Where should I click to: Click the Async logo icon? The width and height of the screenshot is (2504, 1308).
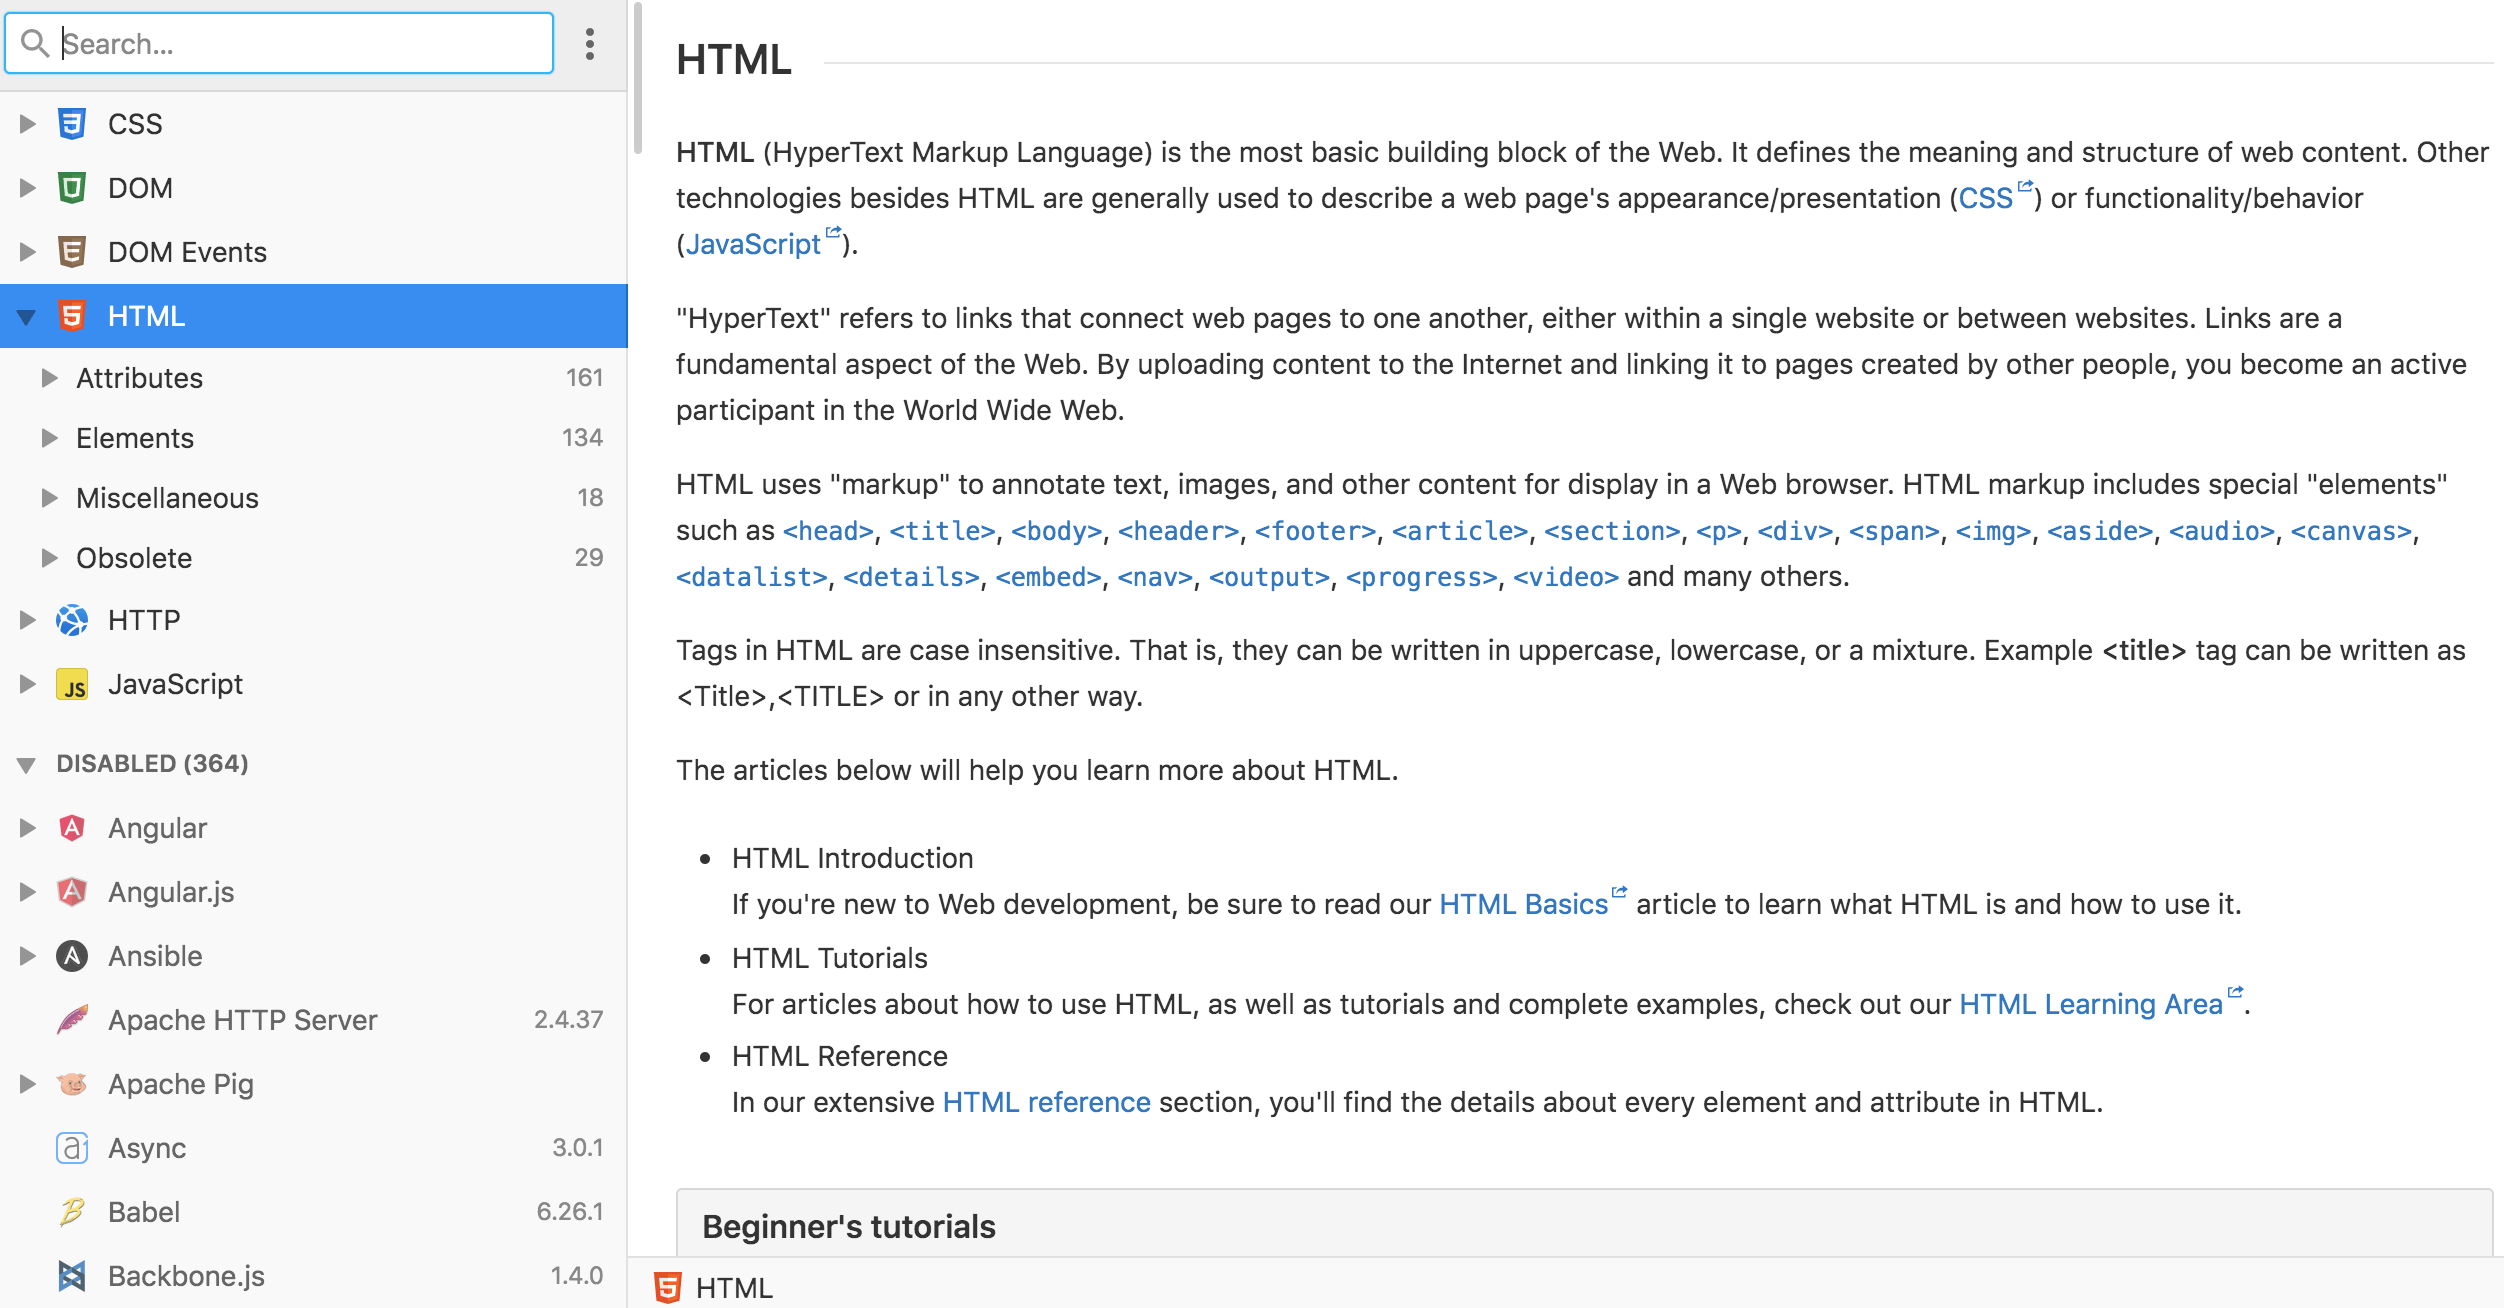coord(72,1148)
